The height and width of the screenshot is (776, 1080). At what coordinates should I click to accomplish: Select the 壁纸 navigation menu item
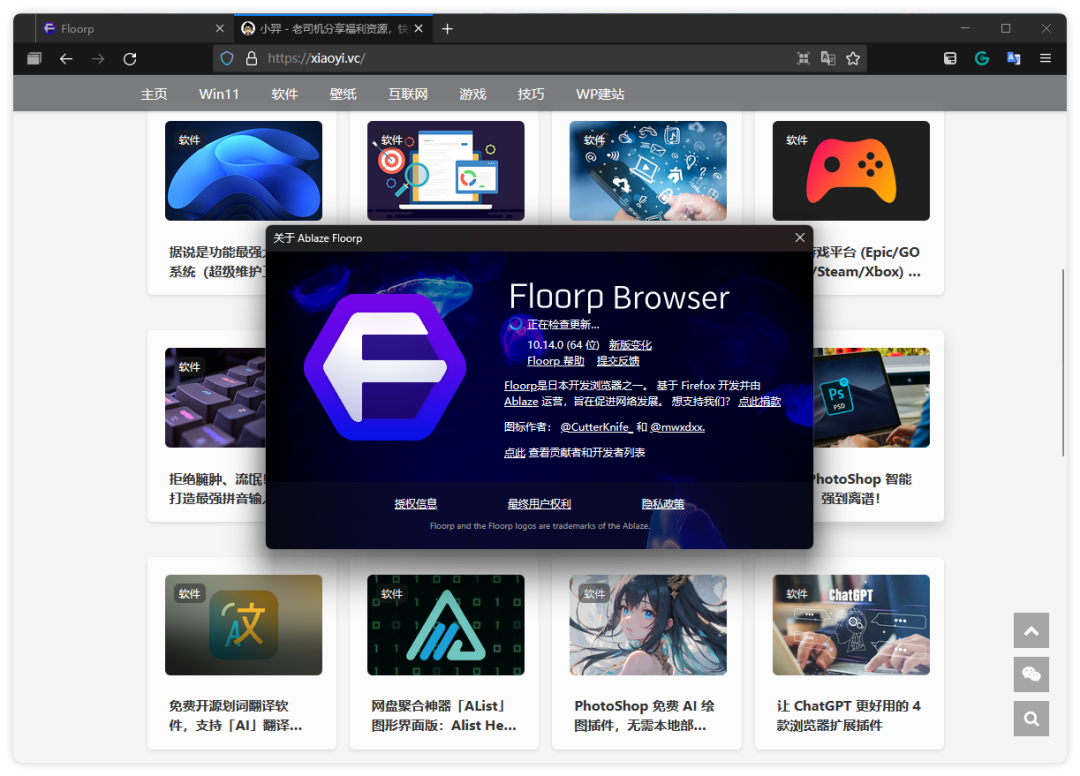click(343, 94)
